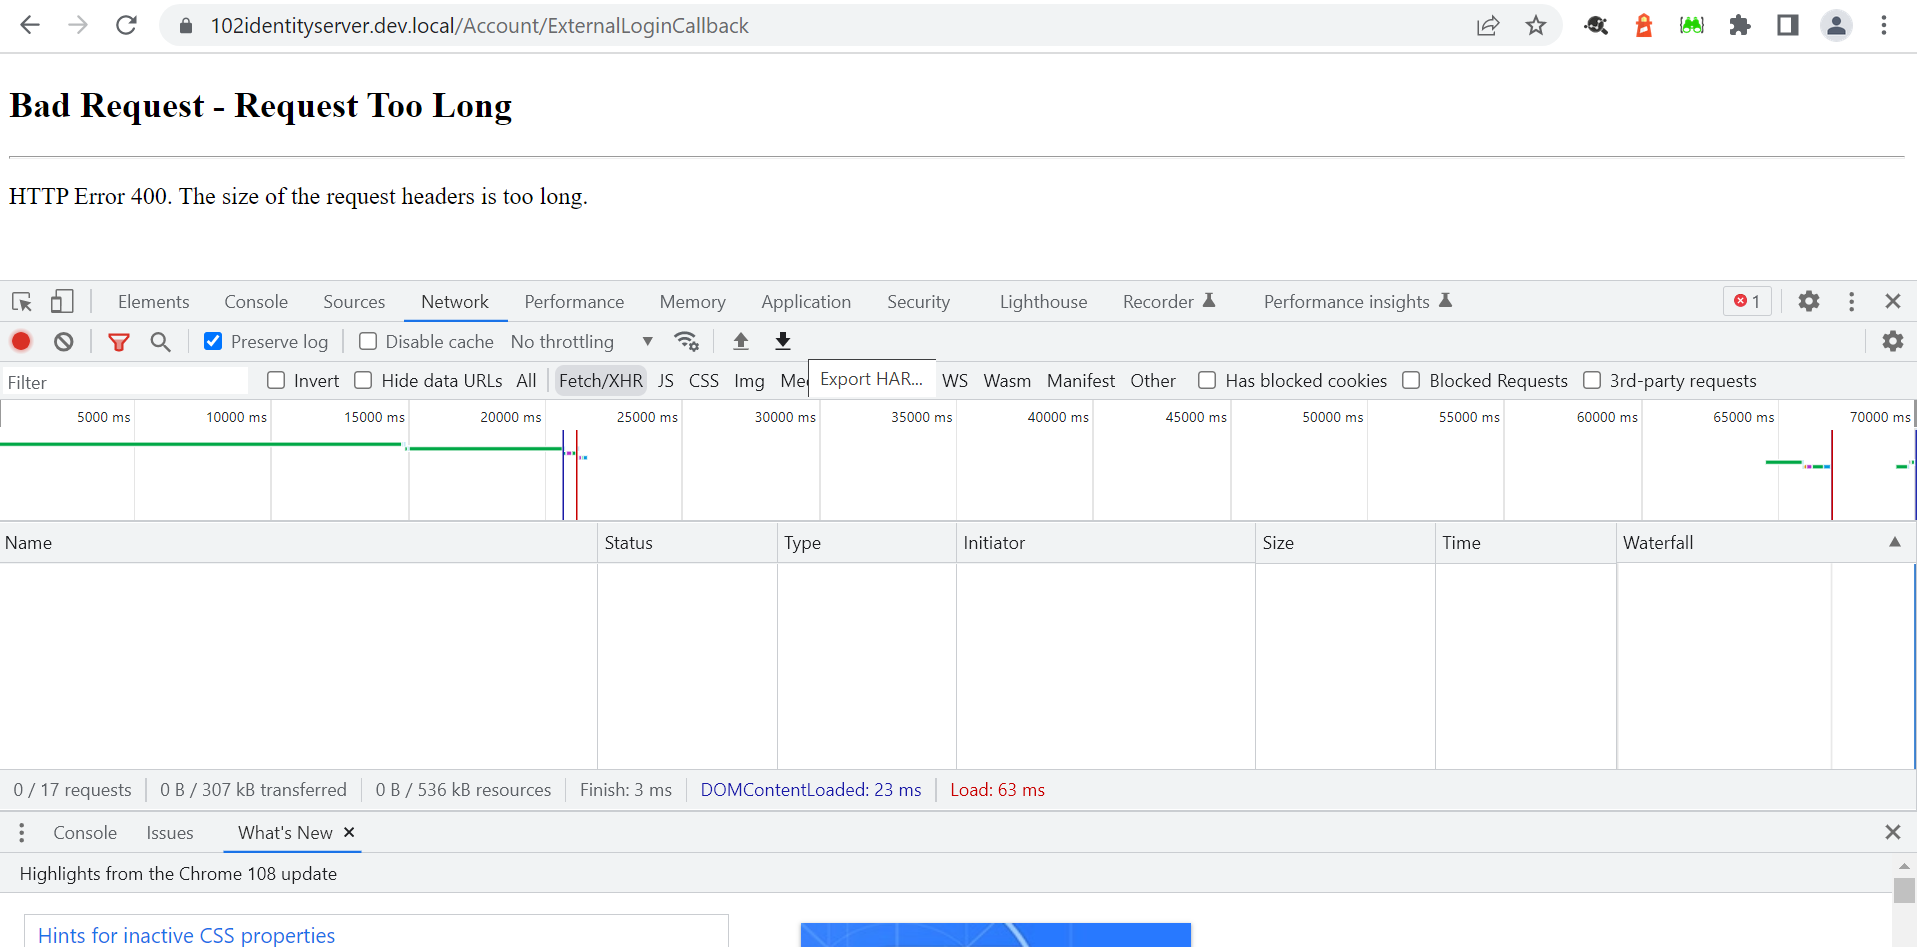1917x947 pixels.
Task: Open the Memory panel
Action: pos(692,301)
